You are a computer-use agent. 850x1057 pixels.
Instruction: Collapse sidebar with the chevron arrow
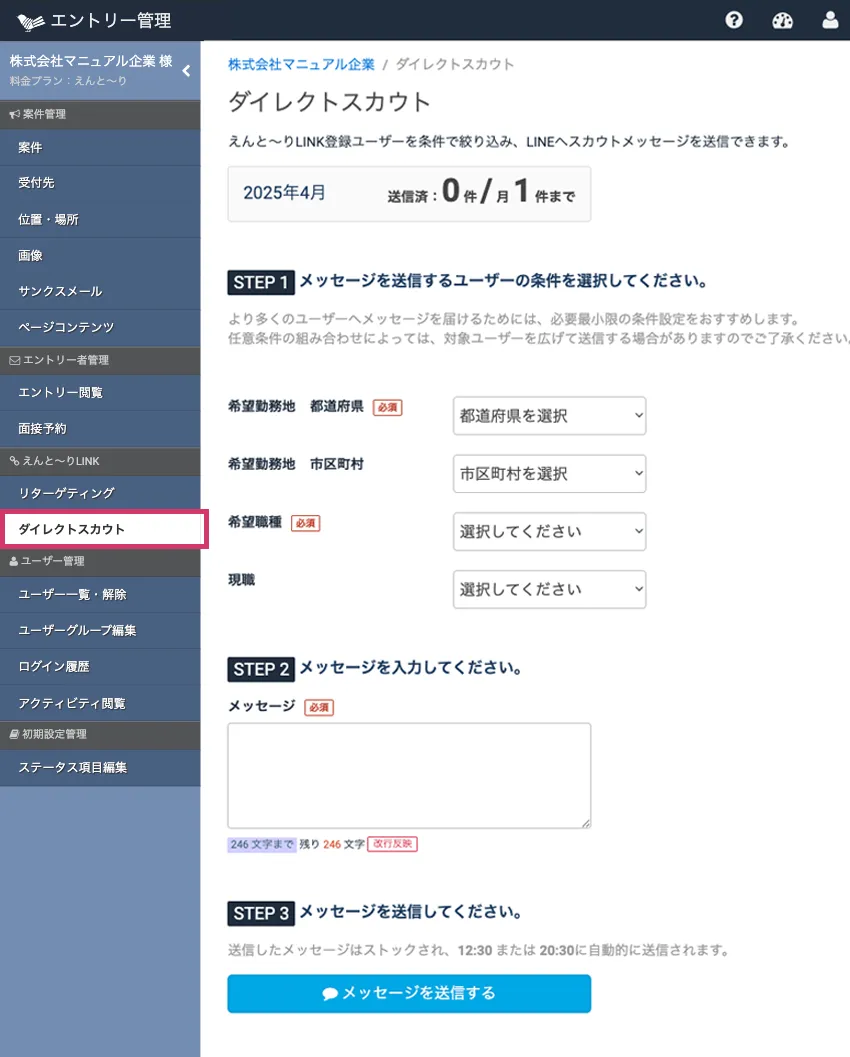pos(186,71)
